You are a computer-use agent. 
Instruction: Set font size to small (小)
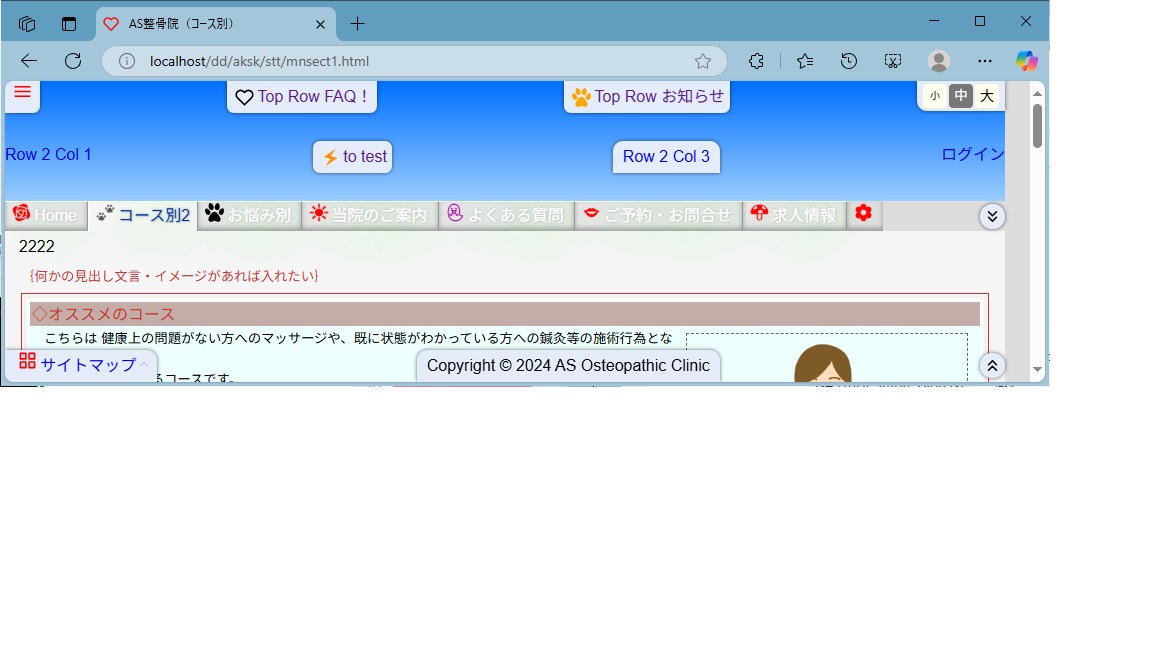point(934,96)
